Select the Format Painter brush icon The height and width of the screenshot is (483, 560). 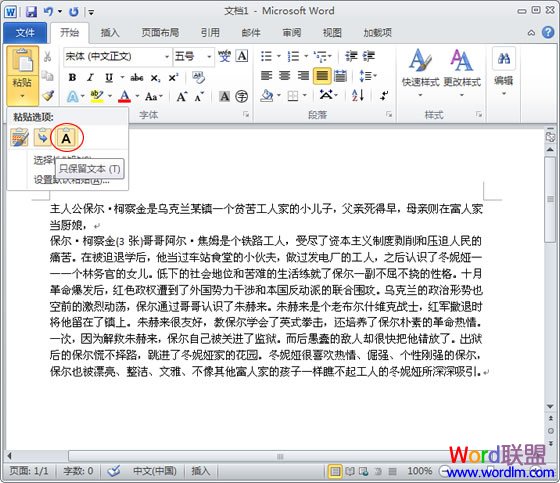tap(48, 95)
